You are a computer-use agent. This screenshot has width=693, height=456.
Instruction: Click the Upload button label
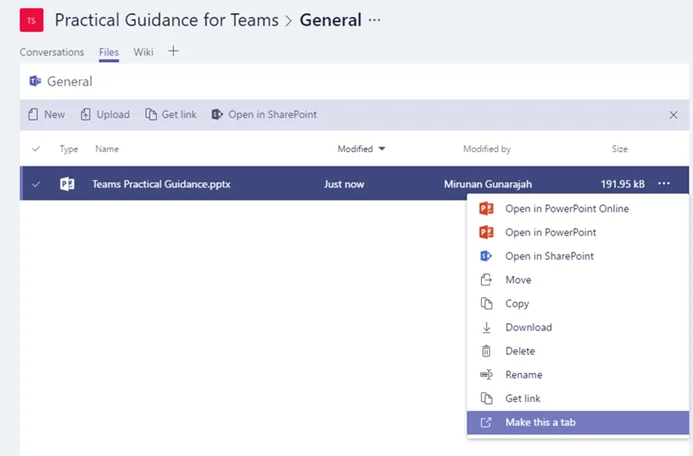point(113,114)
